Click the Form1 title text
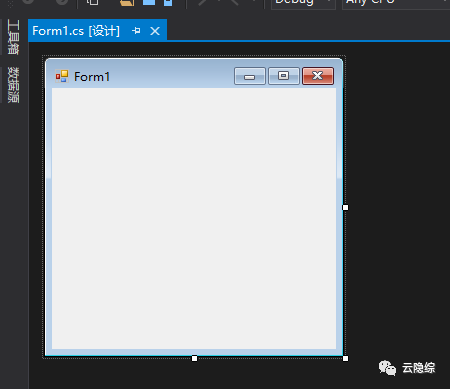The image size is (450, 389). pyautogui.click(x=92, y=77)
